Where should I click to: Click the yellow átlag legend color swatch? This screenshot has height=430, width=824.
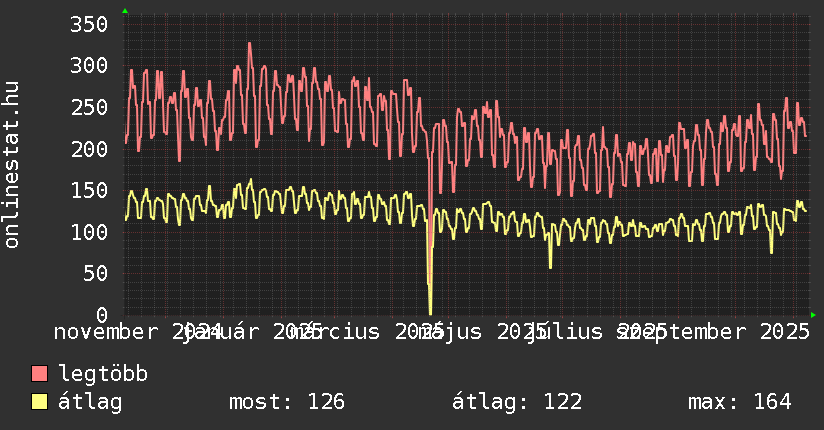point(39,402)
